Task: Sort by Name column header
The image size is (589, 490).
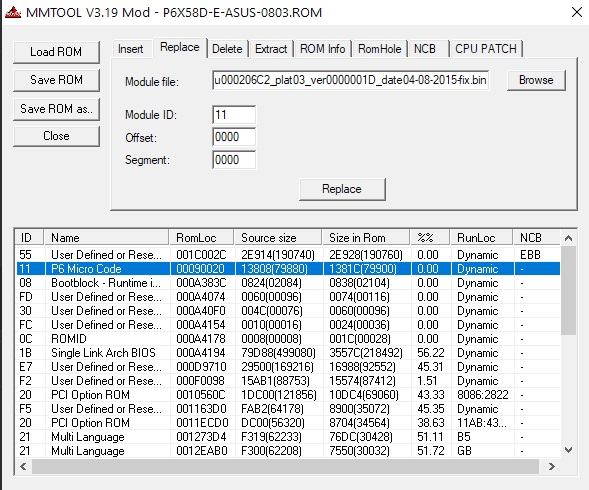Action: point(106,237)
